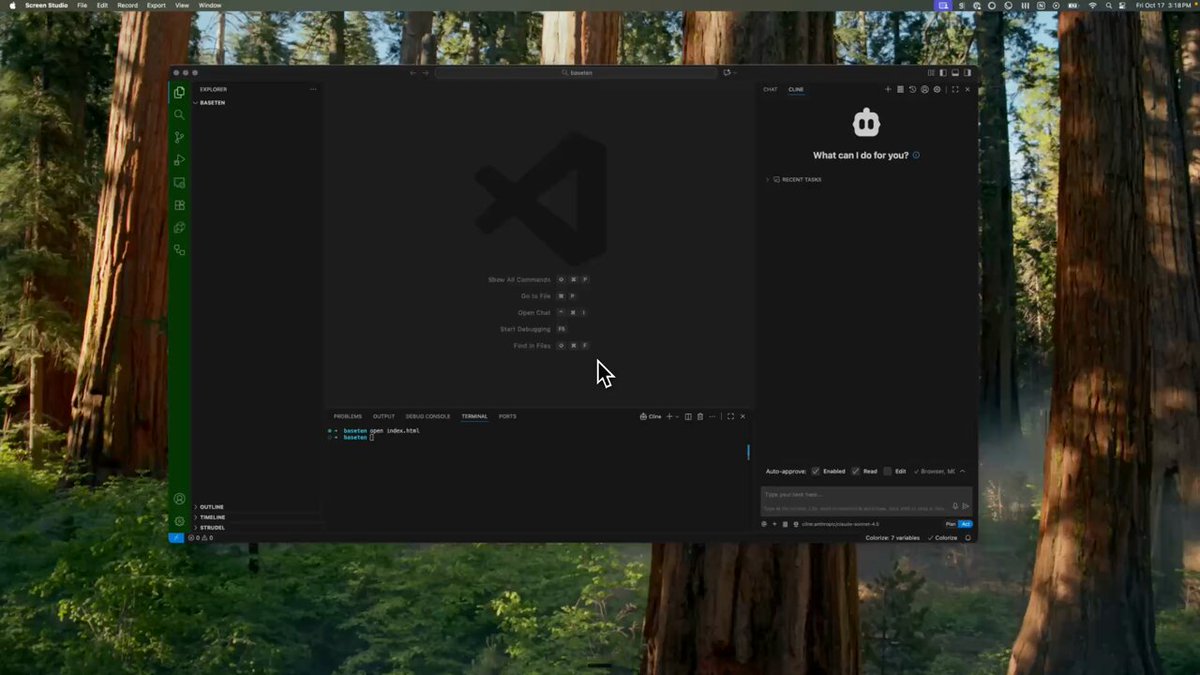1200x675 pixels.
Task: Open terminal panel more actions ellipsis
Action: pos(712,416)
